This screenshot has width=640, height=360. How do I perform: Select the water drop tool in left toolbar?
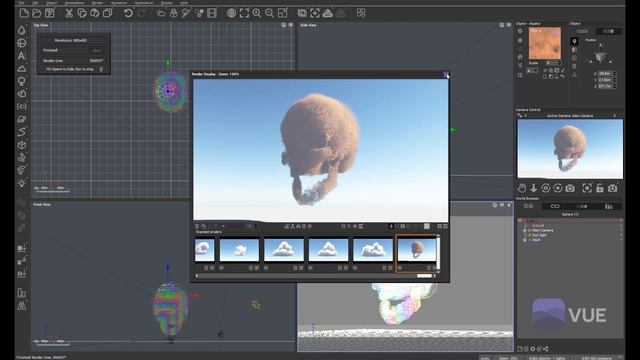tap(22, 31)
